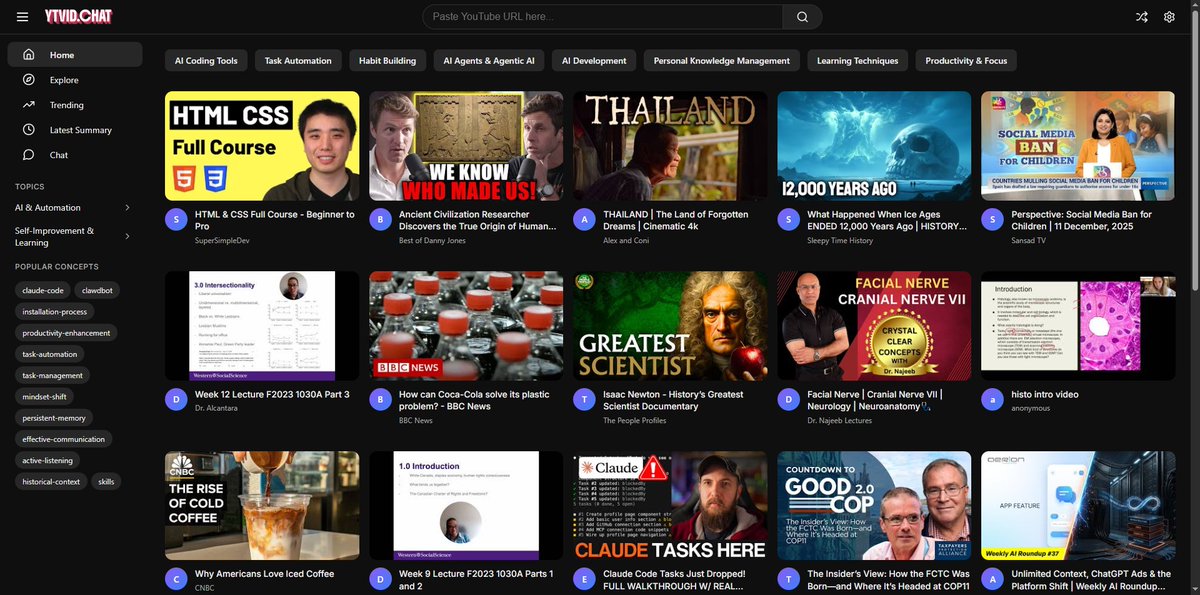Select the Productivity & Focus chip

[966, 60]
